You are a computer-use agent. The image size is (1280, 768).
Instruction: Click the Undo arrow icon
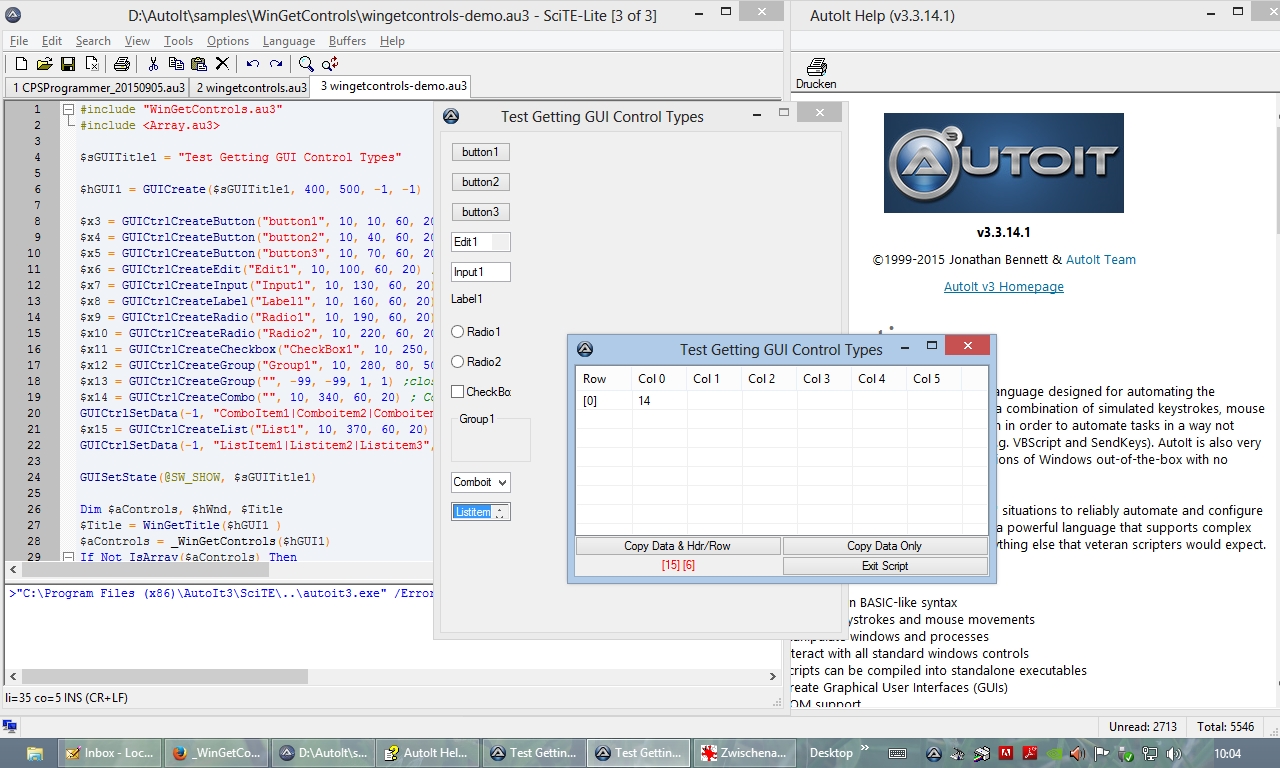[252, 64]
